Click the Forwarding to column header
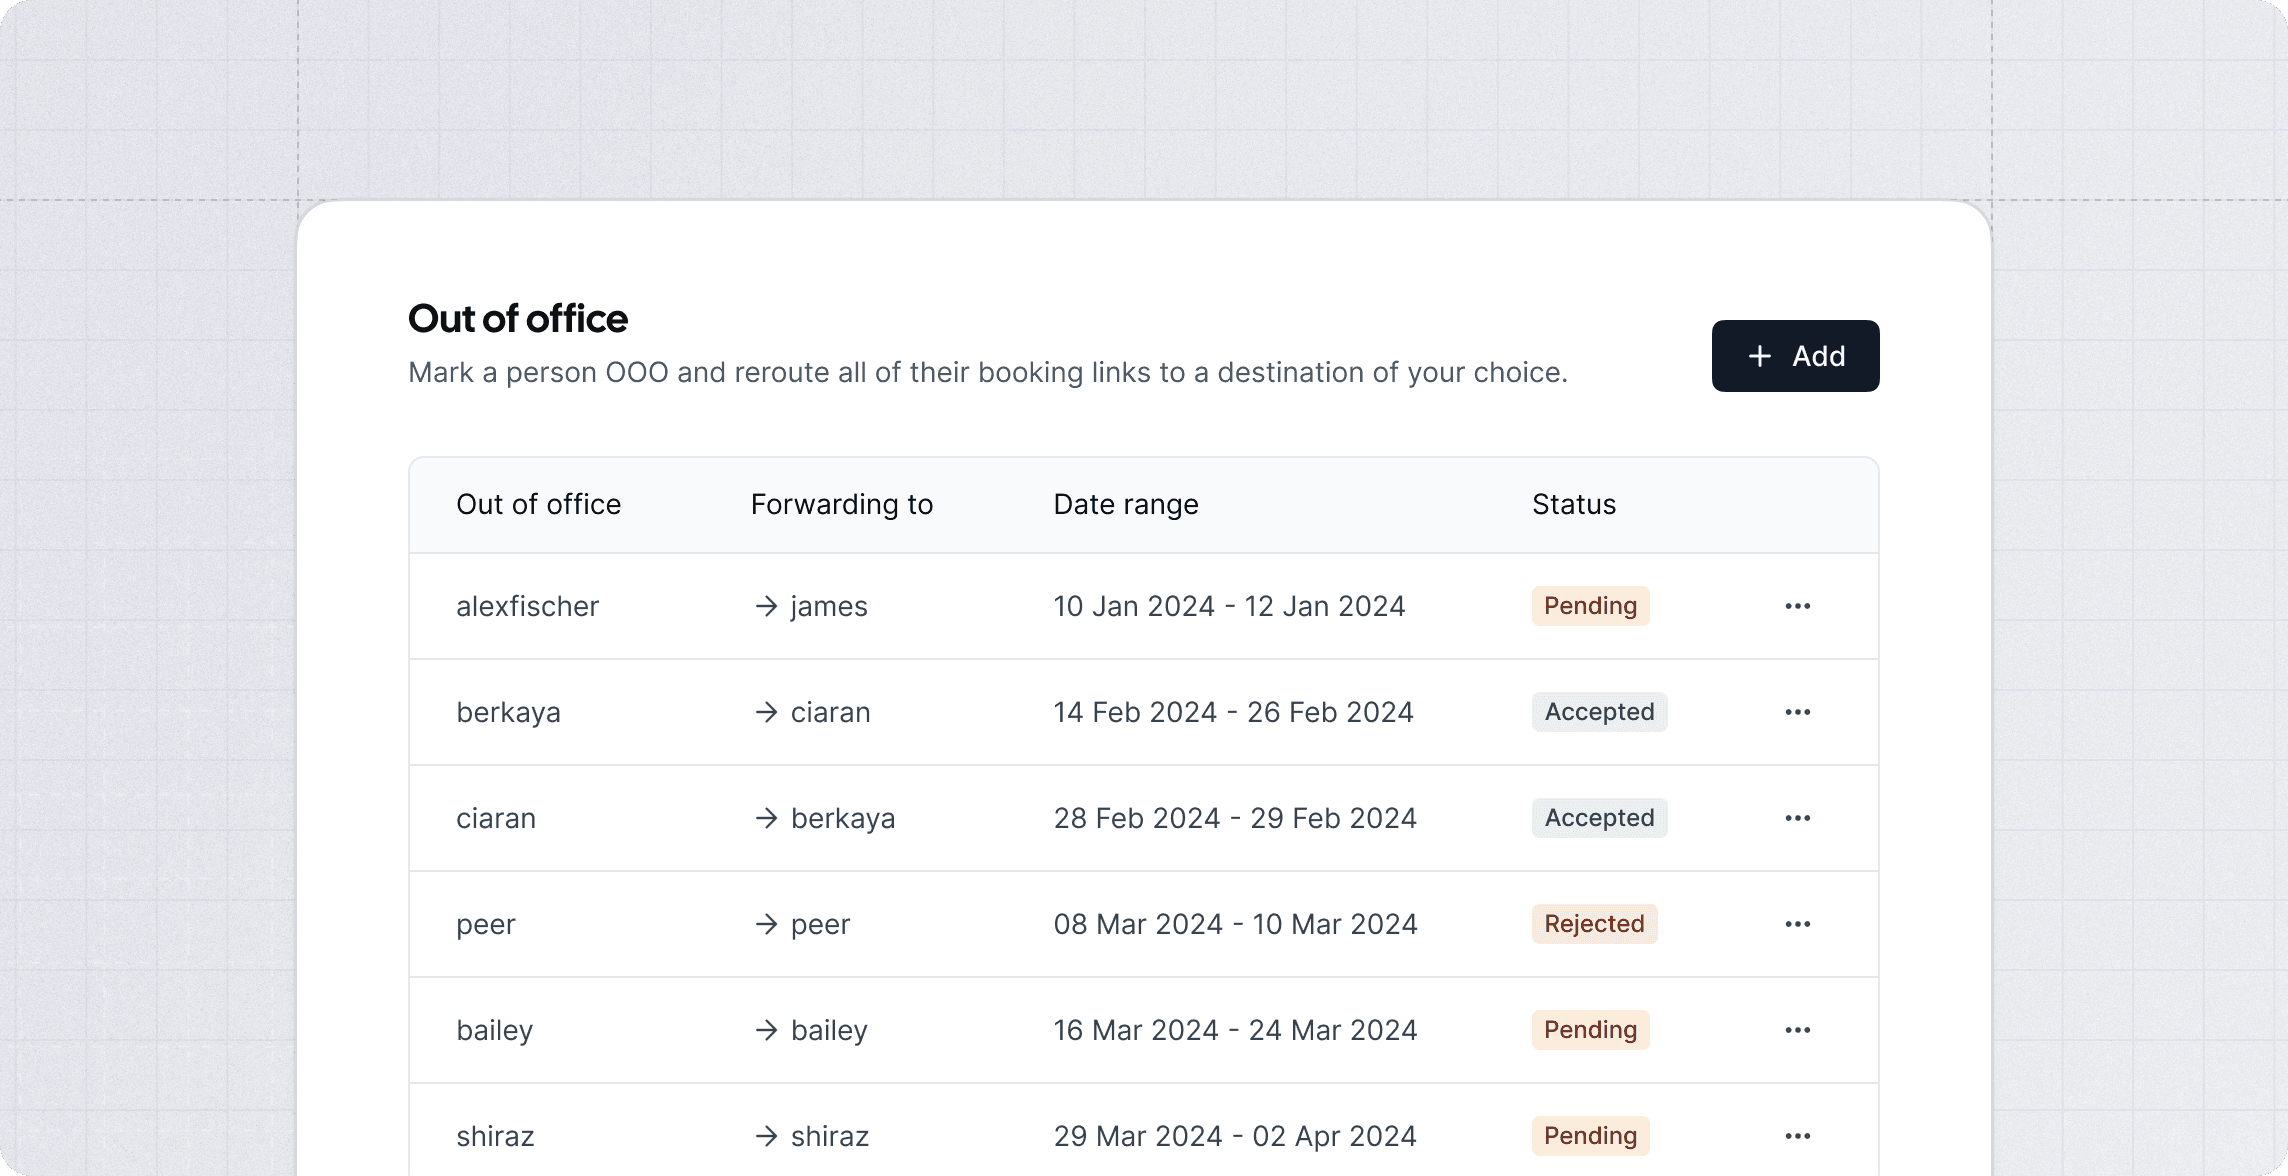Image resolution: width=2288 pixels, height=1176 pixels. point(842,504)
